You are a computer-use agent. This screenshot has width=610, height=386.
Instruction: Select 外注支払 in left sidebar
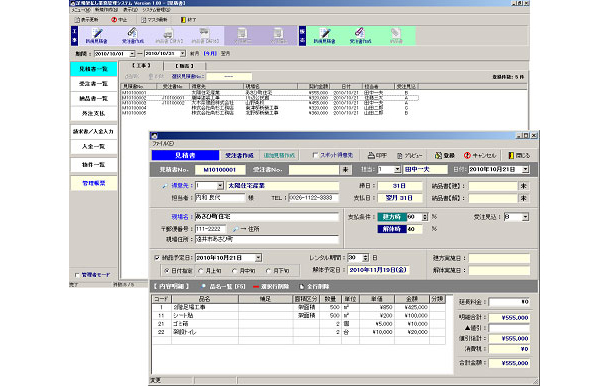click(x=93, y=113)
